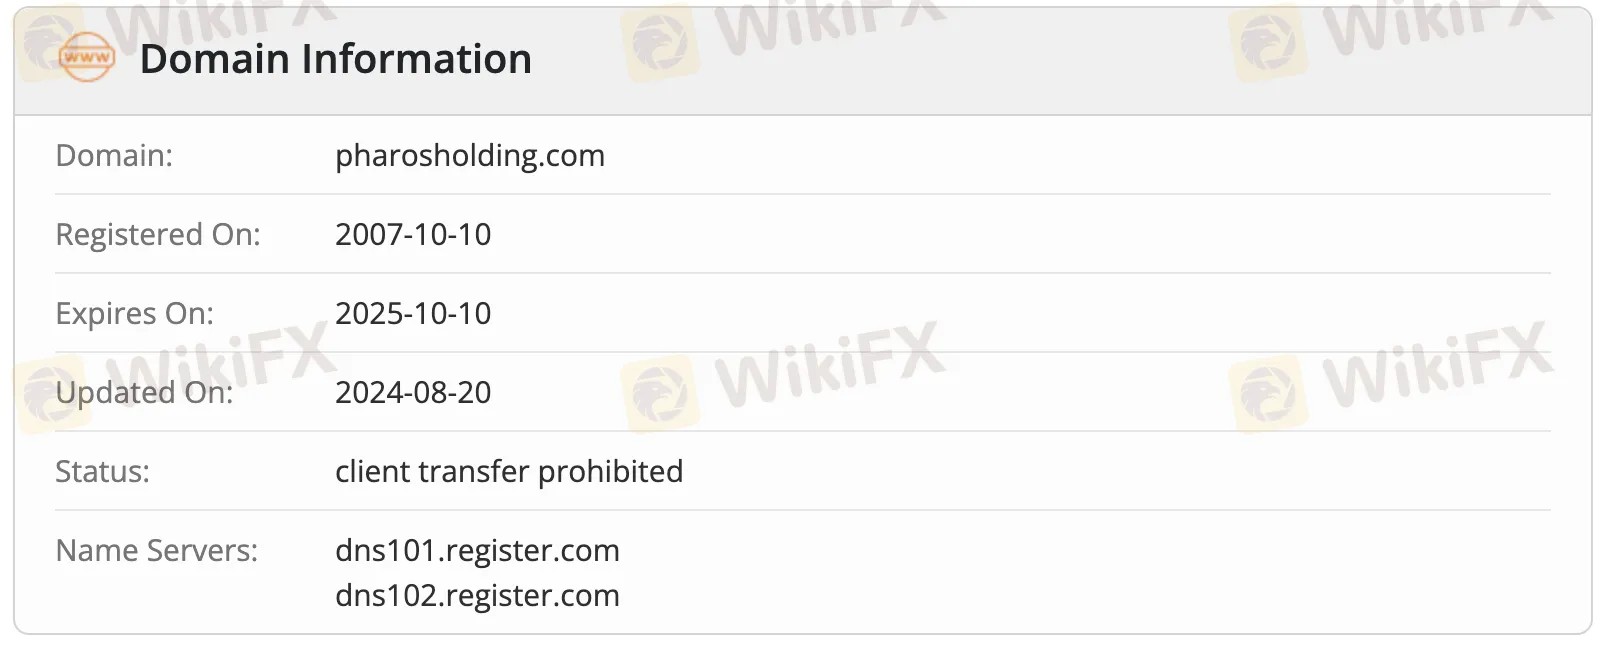The height and width of the screenshot is (646, 1602).
Task: Select the 2025-10-10 expiry date
Action: 412,314
